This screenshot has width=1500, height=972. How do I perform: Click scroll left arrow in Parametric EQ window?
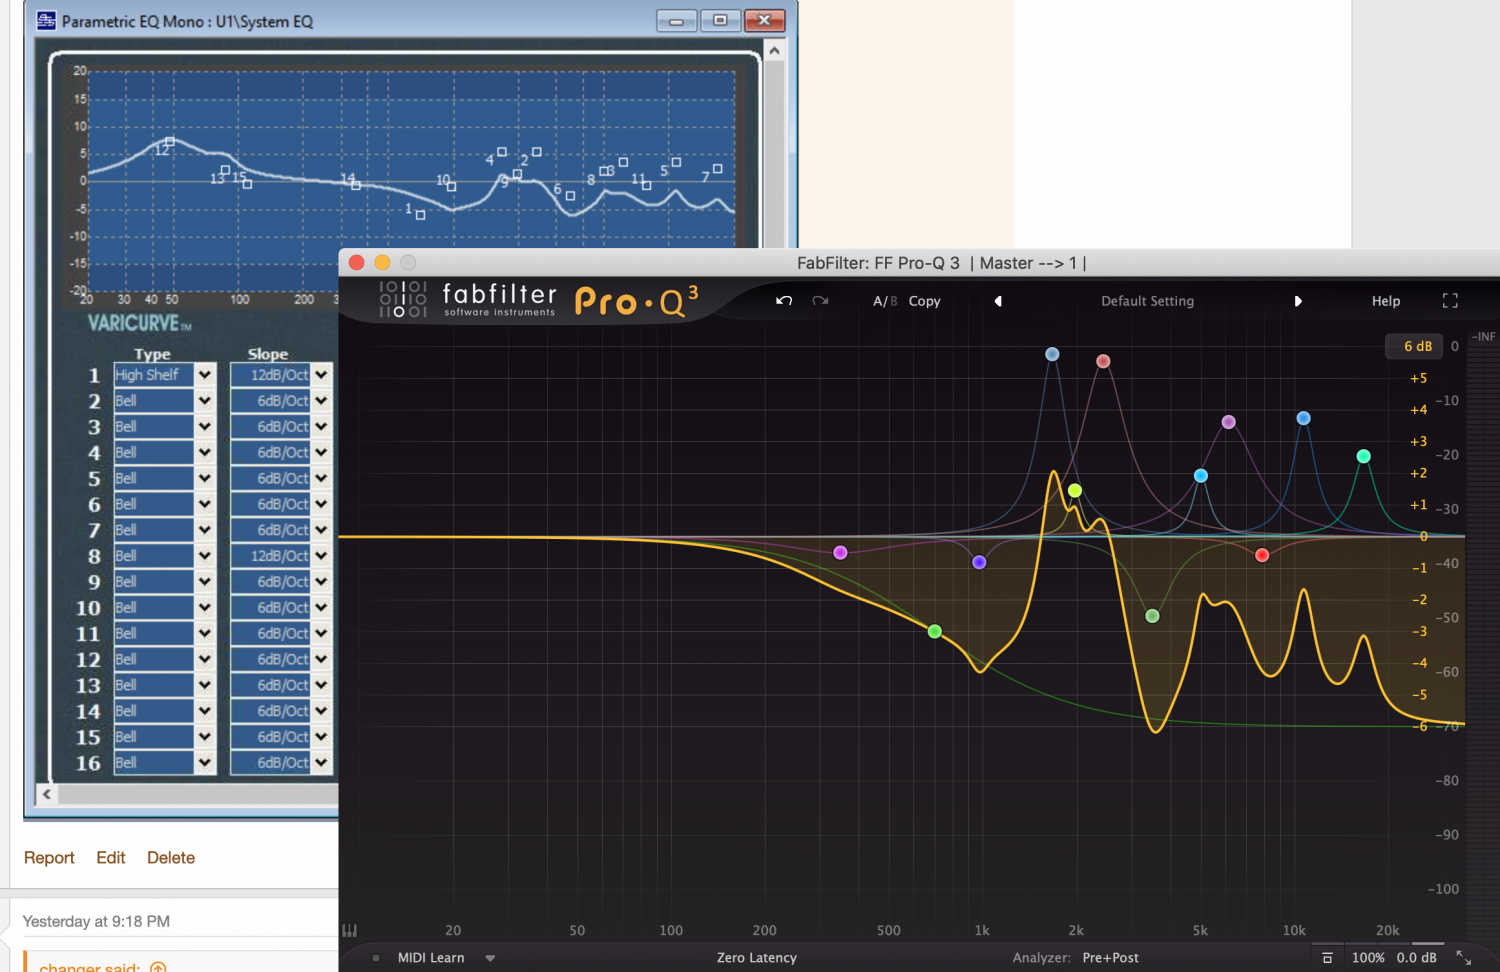coord(46,794)
